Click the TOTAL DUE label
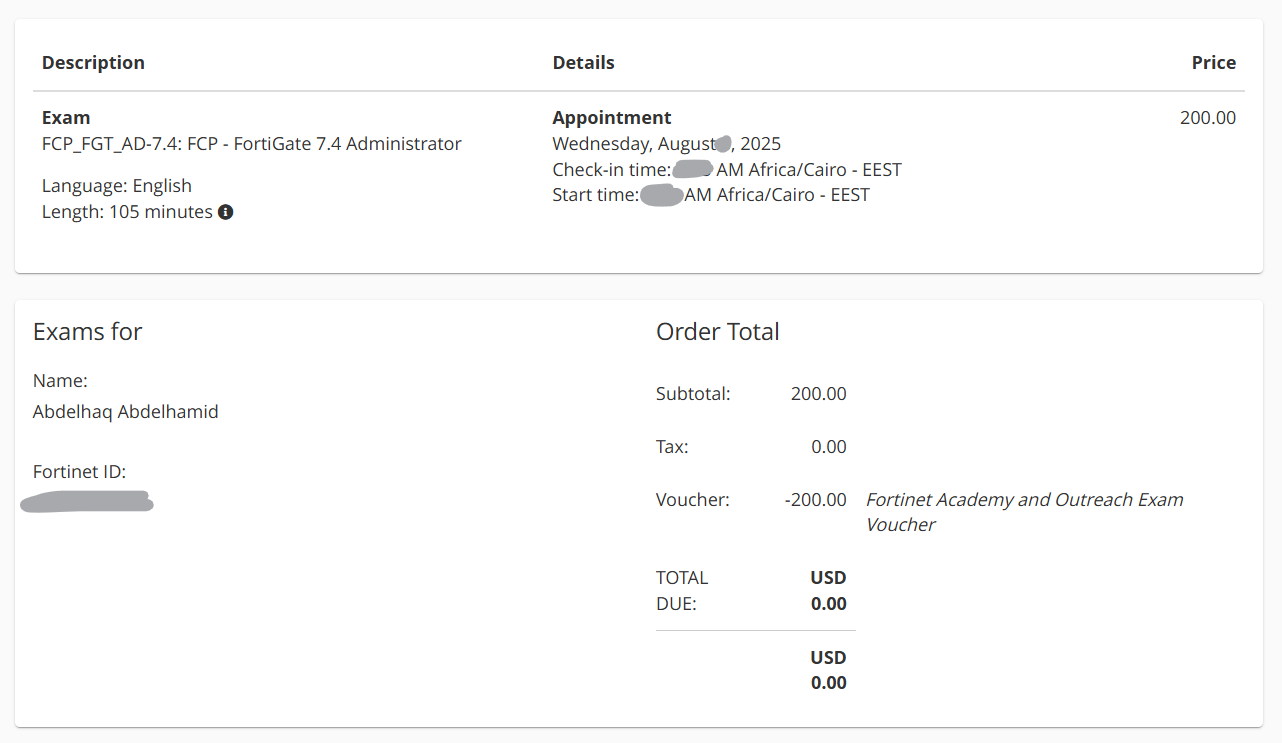Screen dimensions: 1282x743 point(682,591)
